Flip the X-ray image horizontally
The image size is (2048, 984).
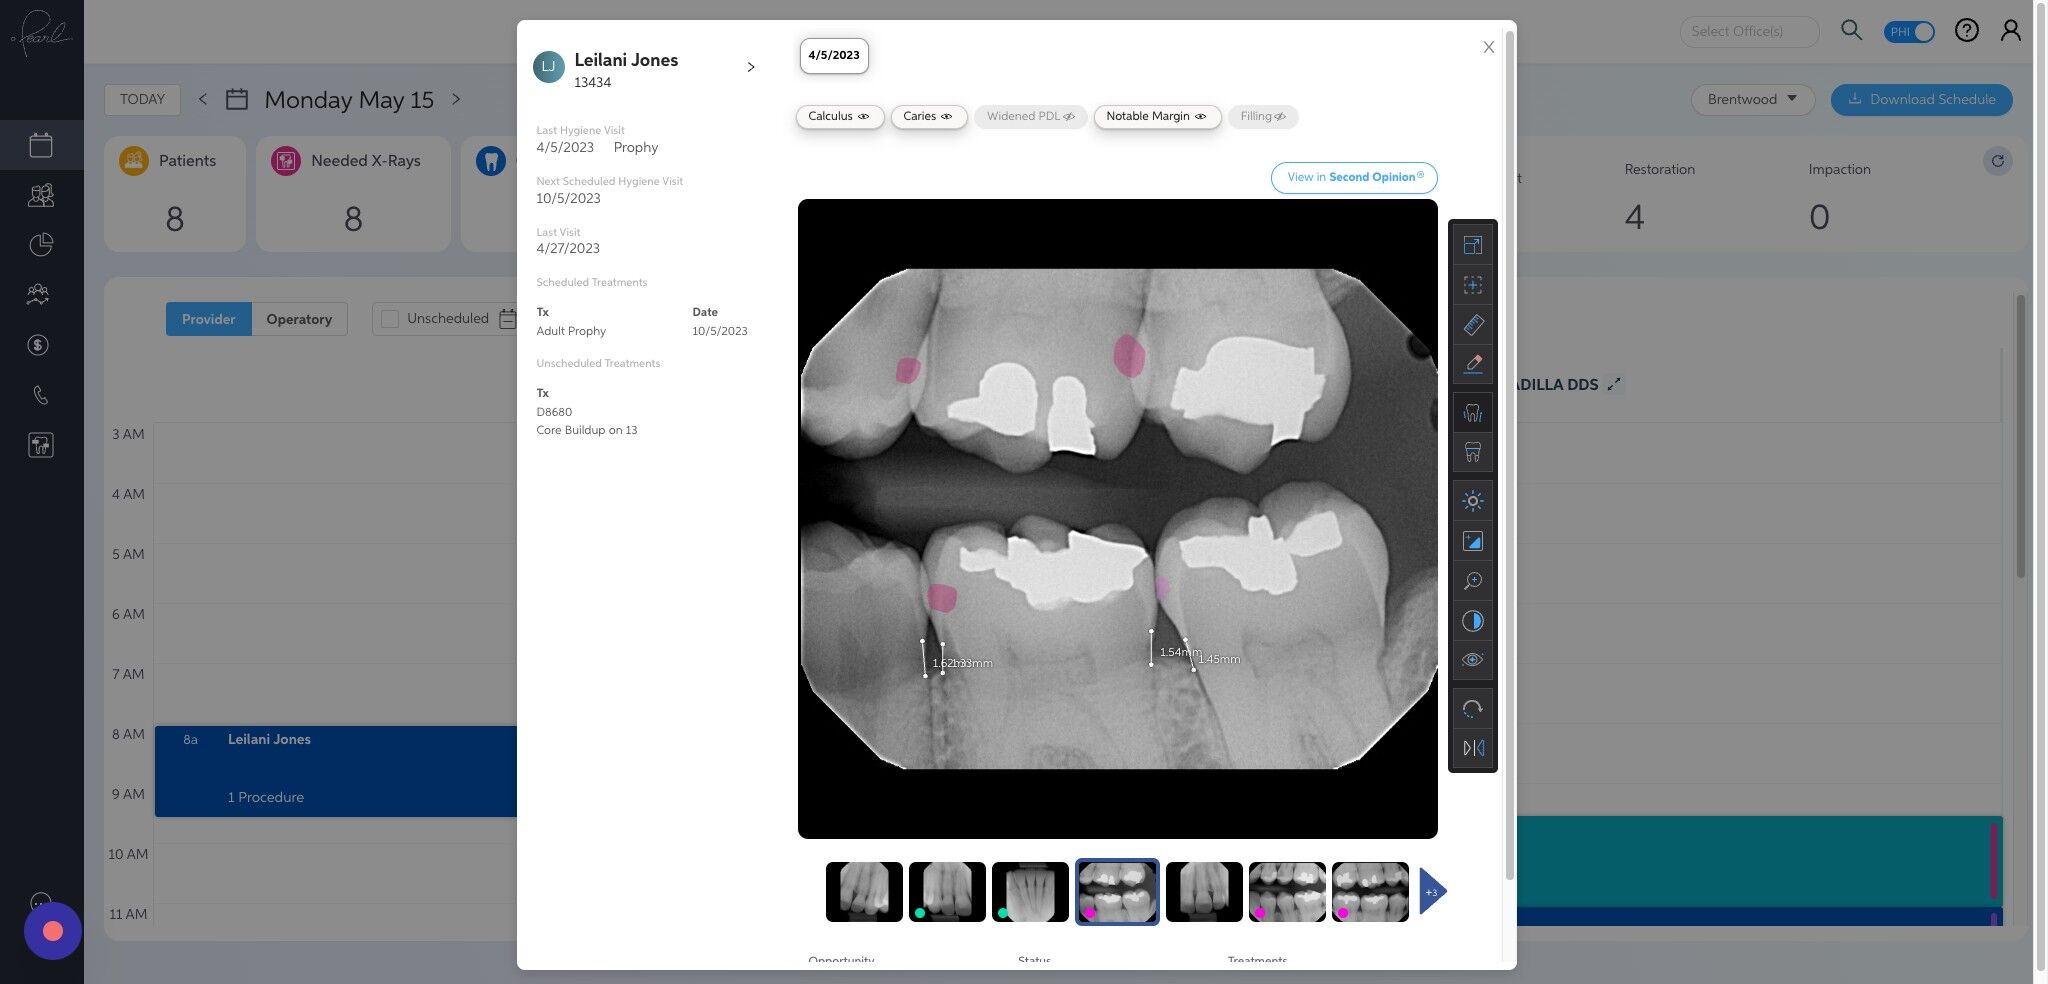point(1472,748)
